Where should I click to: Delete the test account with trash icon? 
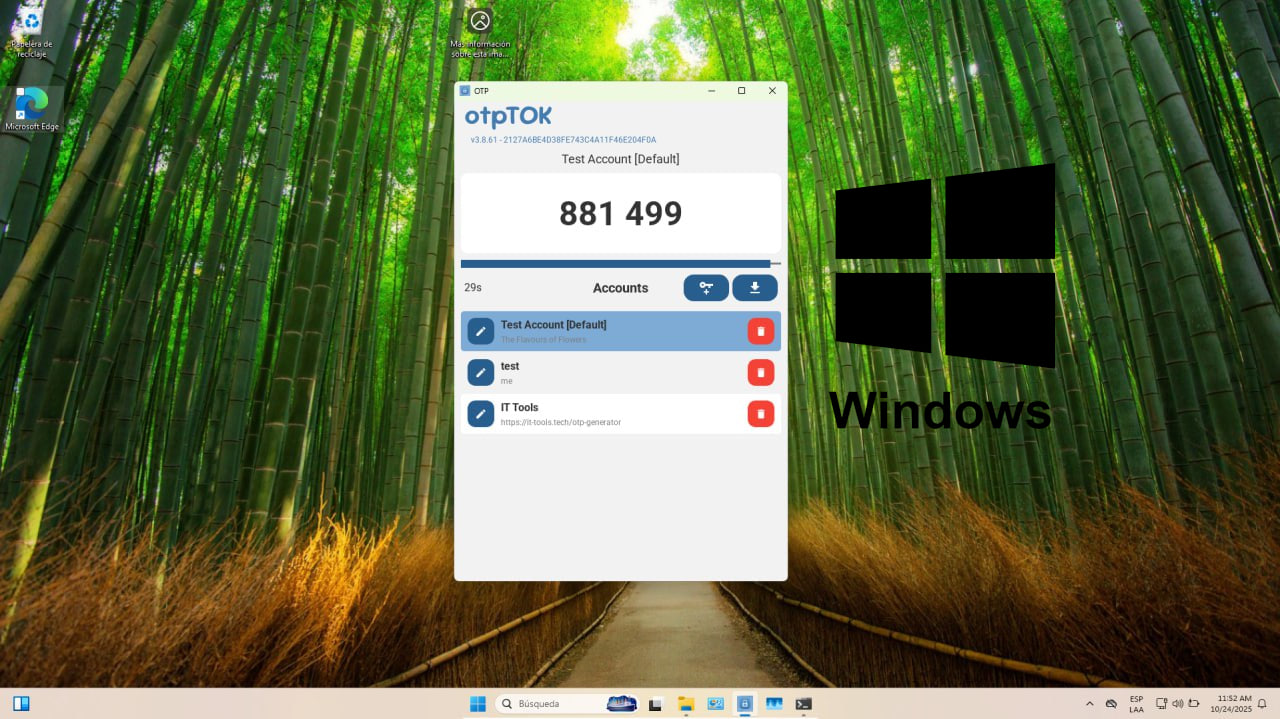point(761,371)
